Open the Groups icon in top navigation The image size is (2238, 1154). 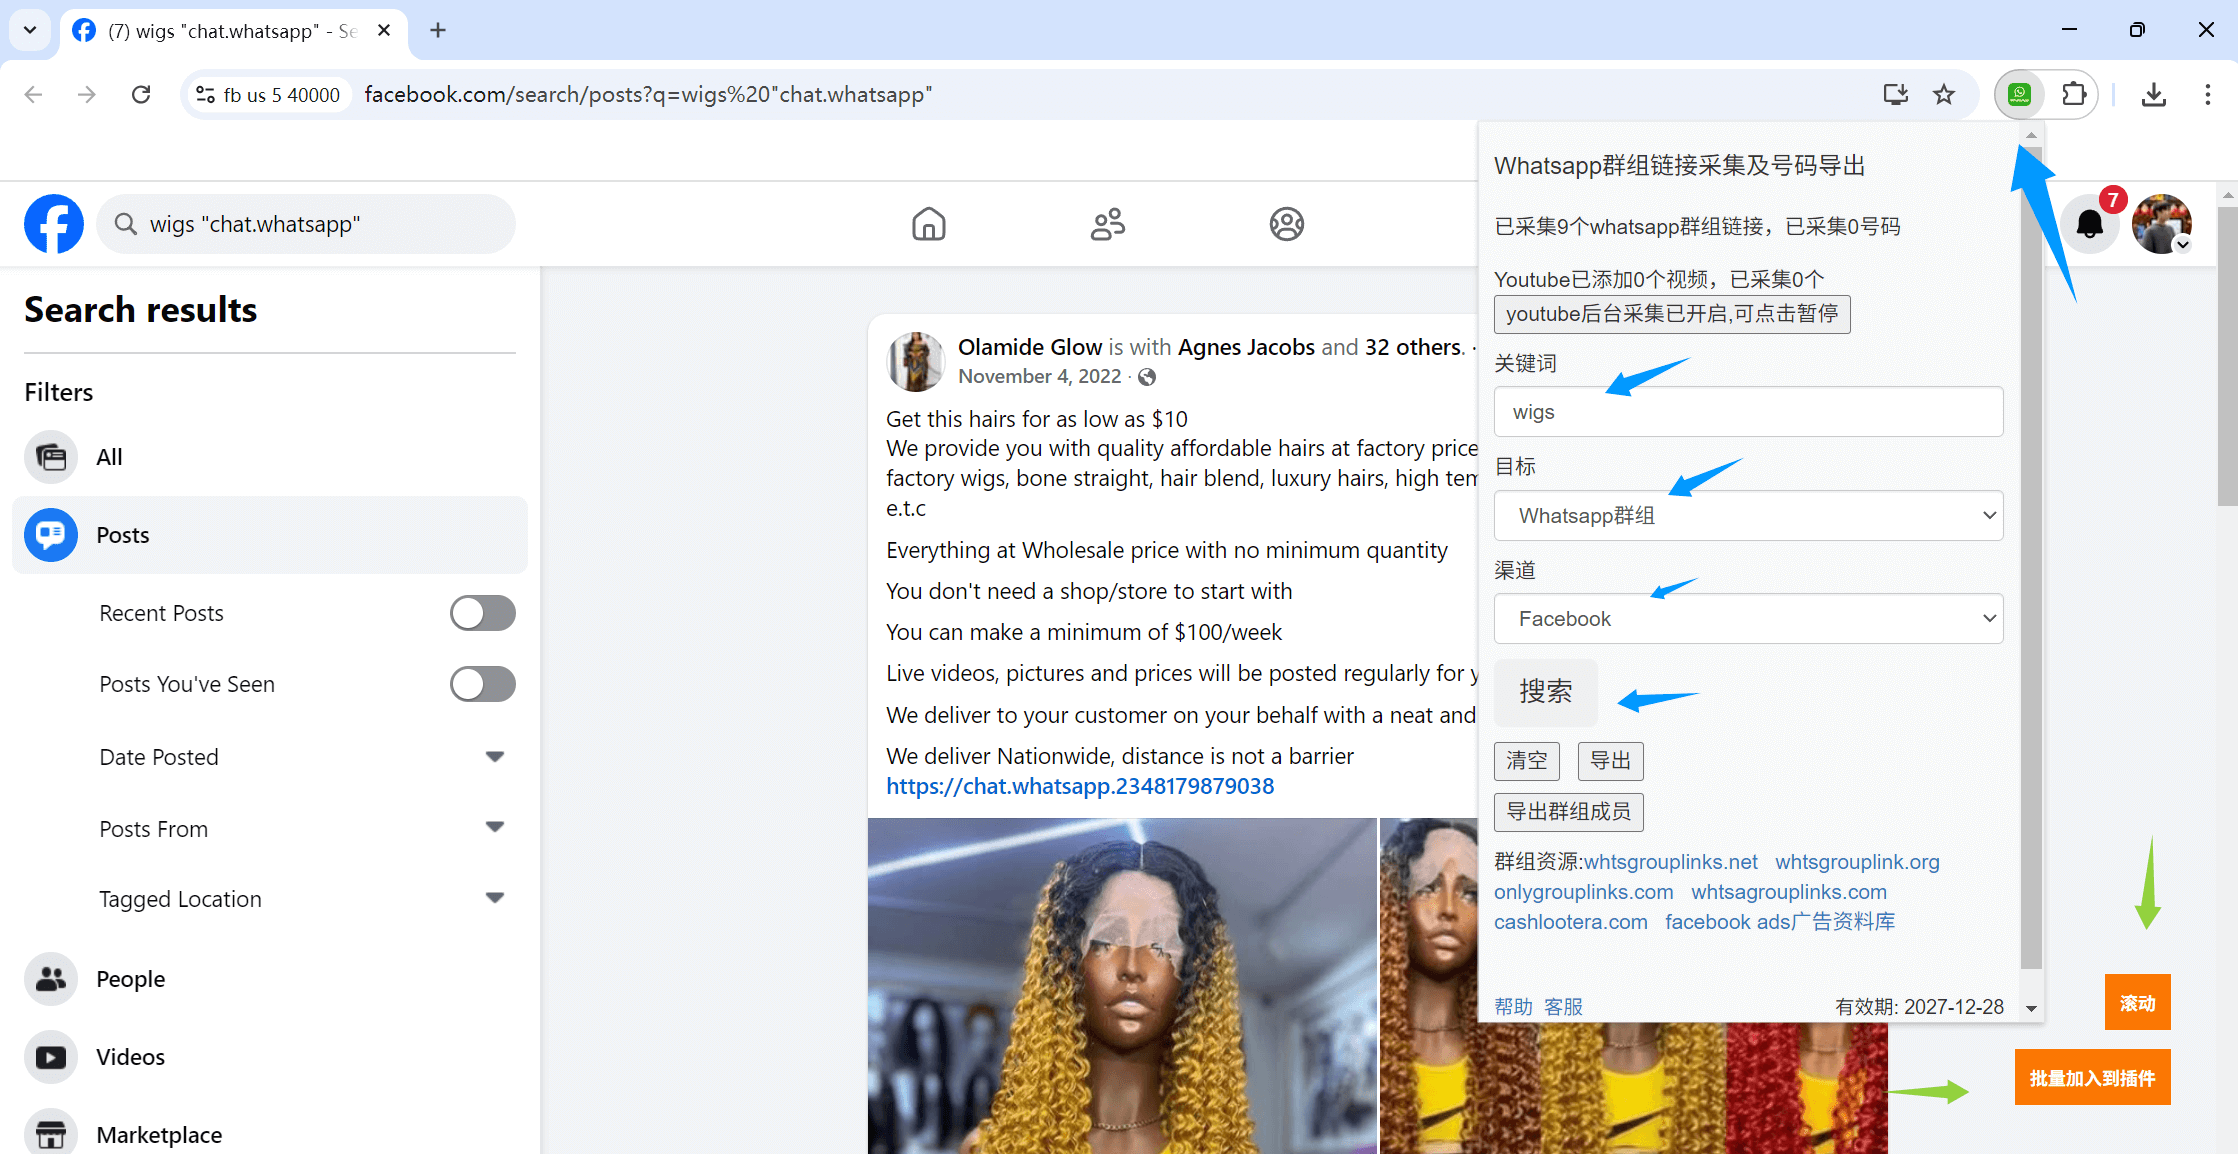pos(1286,224)
